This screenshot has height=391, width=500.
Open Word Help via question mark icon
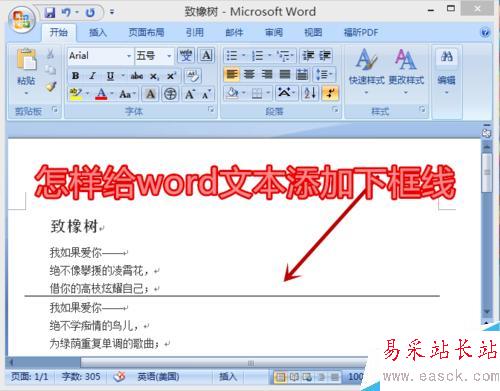coord(485,32)
